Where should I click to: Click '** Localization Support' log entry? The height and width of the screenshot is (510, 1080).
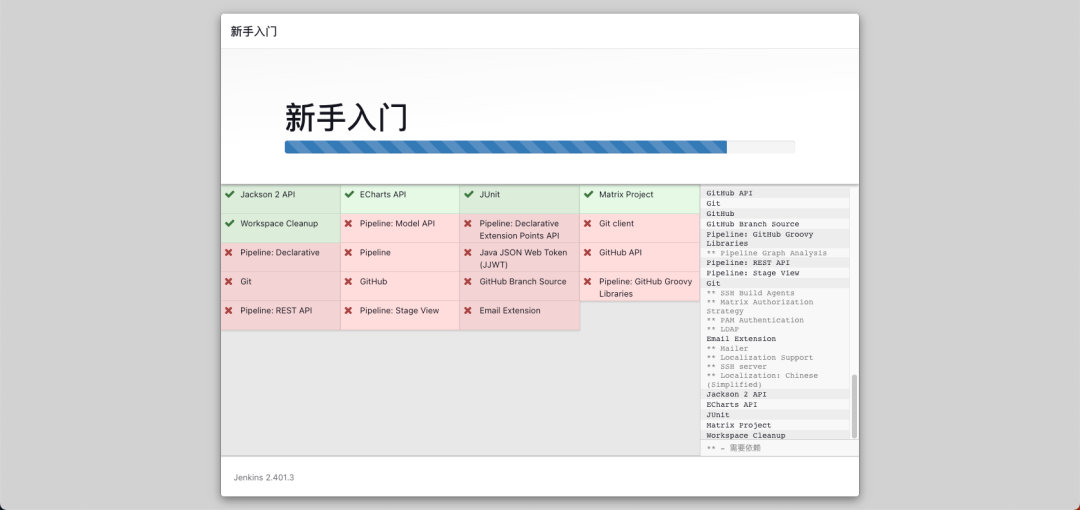760,358
